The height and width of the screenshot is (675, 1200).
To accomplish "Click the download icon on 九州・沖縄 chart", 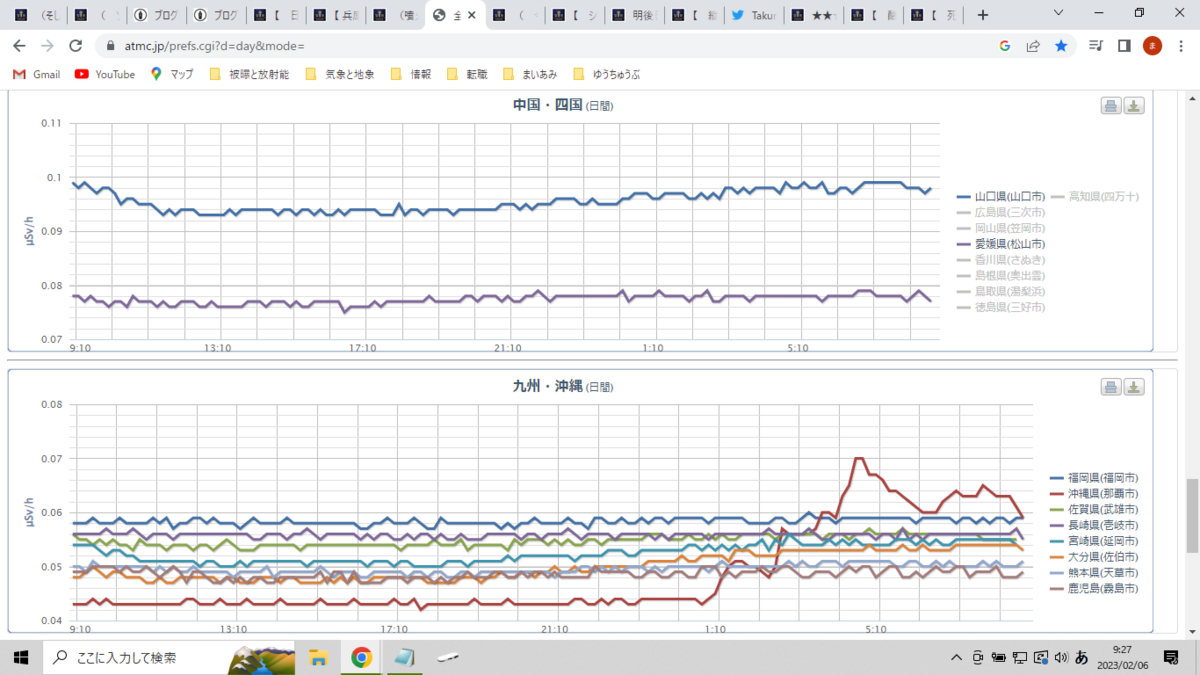I will pos(1134,387).
